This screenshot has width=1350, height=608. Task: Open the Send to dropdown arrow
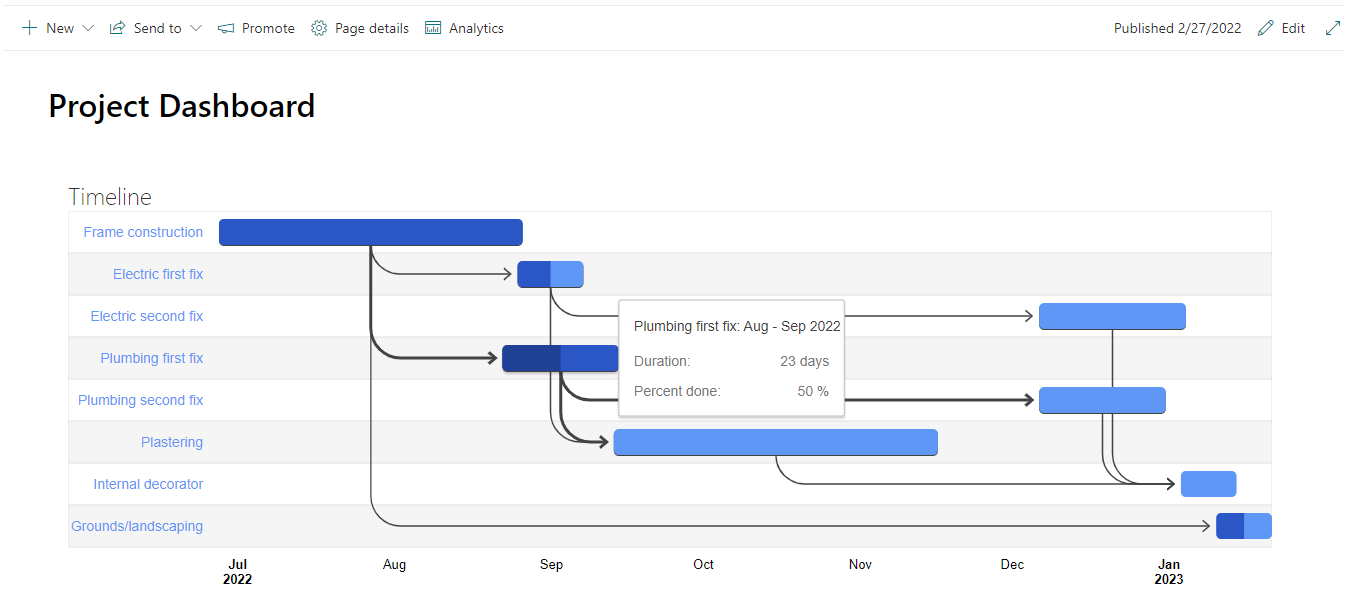(195, 29)
